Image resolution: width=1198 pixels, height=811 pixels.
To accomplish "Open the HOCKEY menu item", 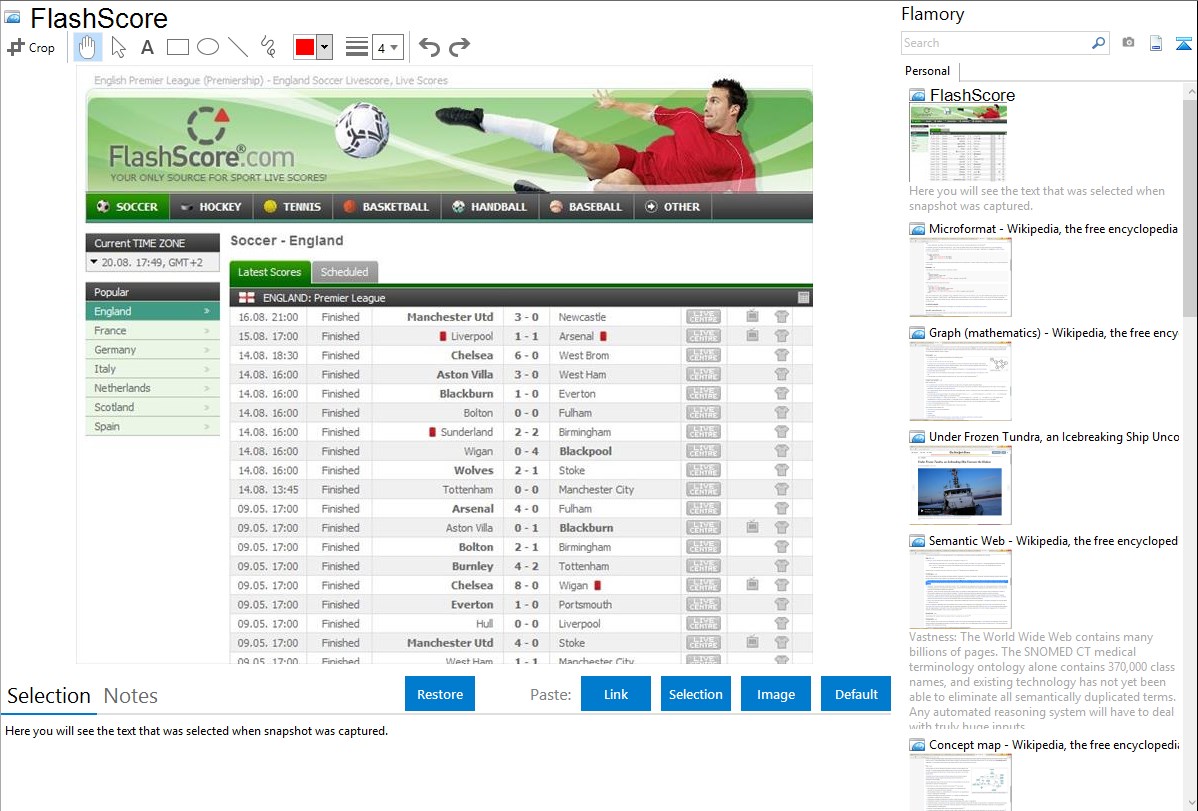I will 211,206.
